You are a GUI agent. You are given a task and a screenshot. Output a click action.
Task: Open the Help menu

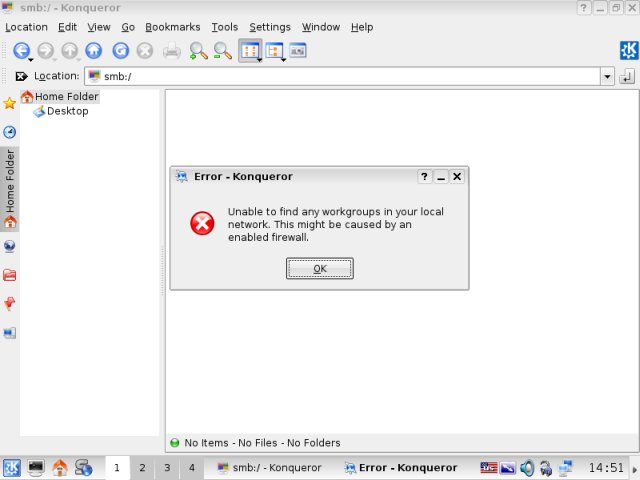point(362,27)
